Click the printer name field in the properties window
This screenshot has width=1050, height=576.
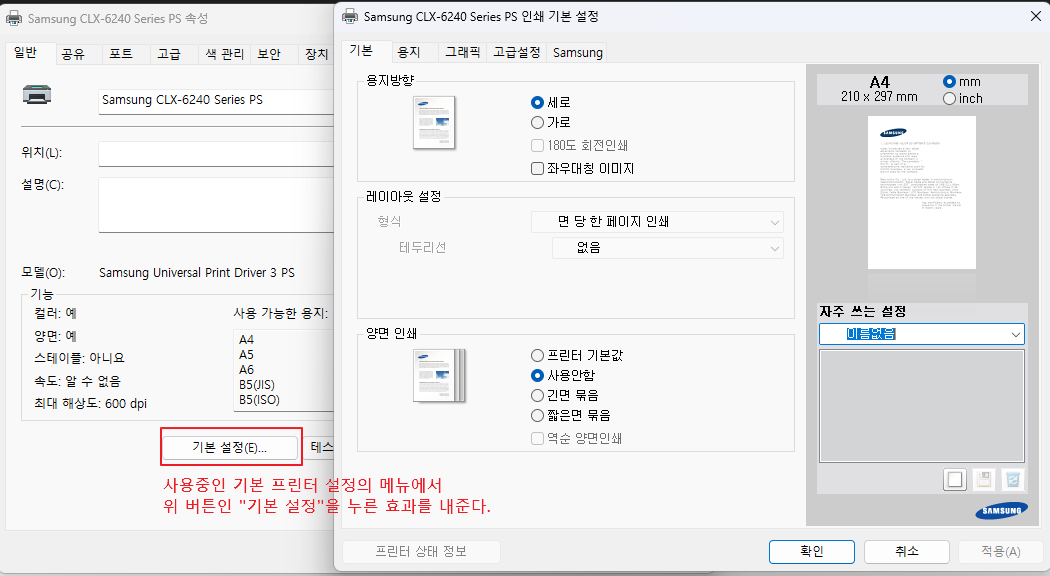click(216, 100)
